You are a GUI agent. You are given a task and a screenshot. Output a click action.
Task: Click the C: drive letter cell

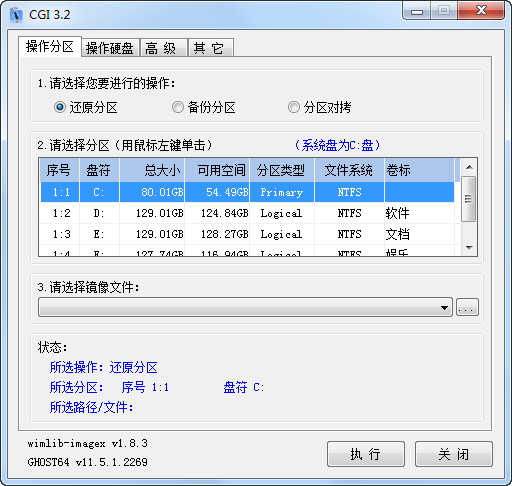99,192
